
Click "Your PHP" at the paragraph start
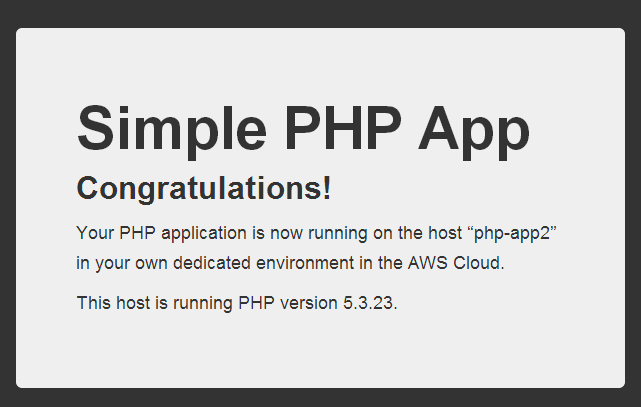coord(116,233)
